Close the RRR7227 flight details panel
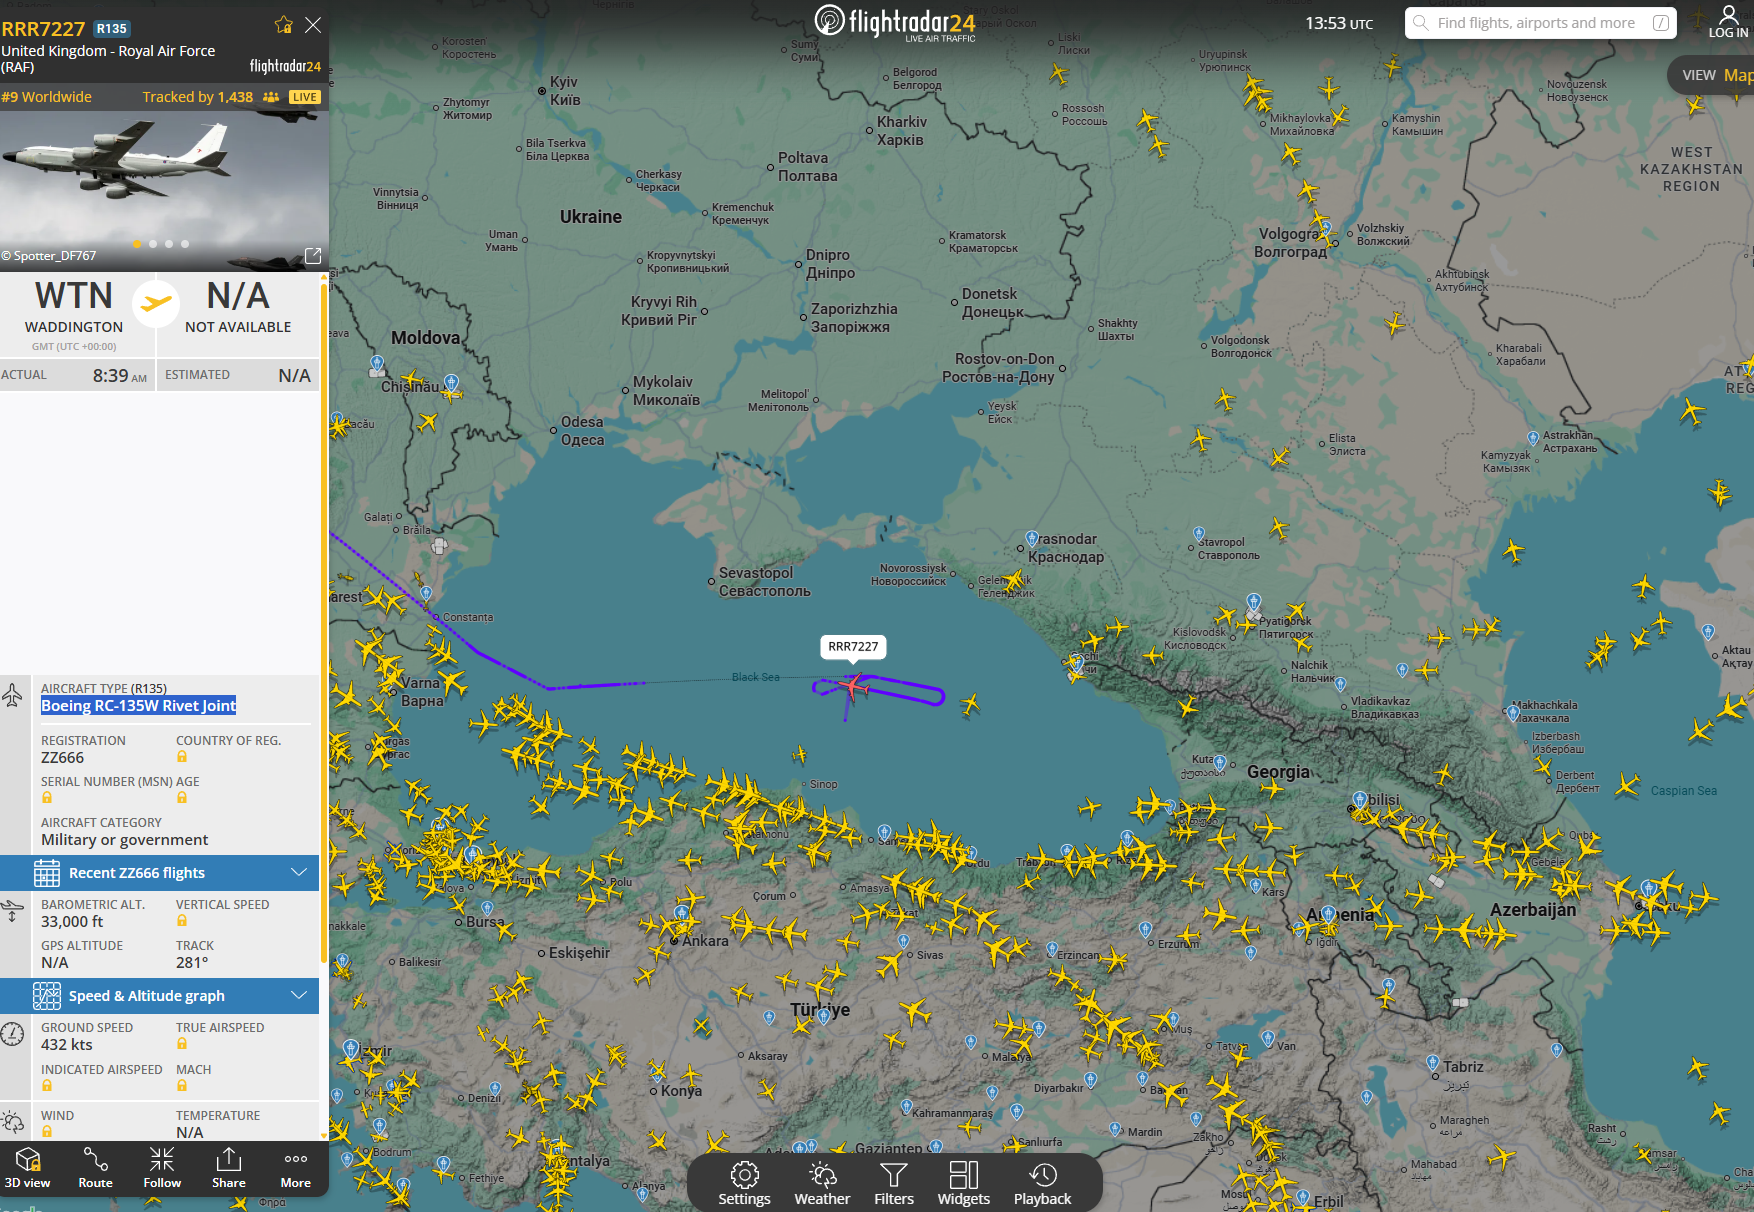This screenshot has height=1212, width=1754. tap(313, 25)
